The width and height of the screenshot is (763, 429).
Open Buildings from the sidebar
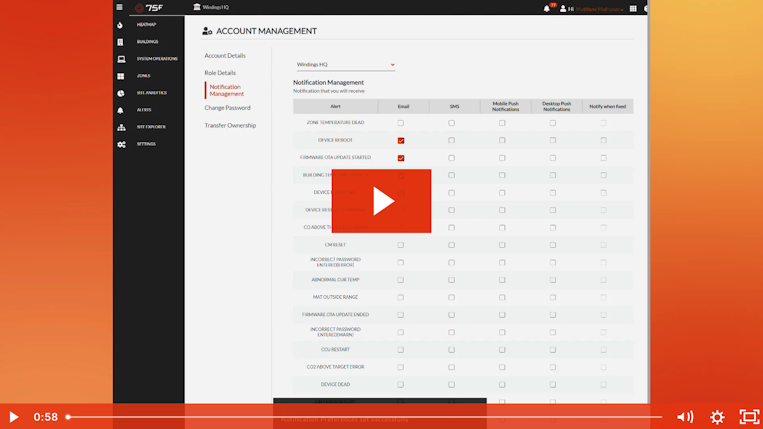[147, 42]
